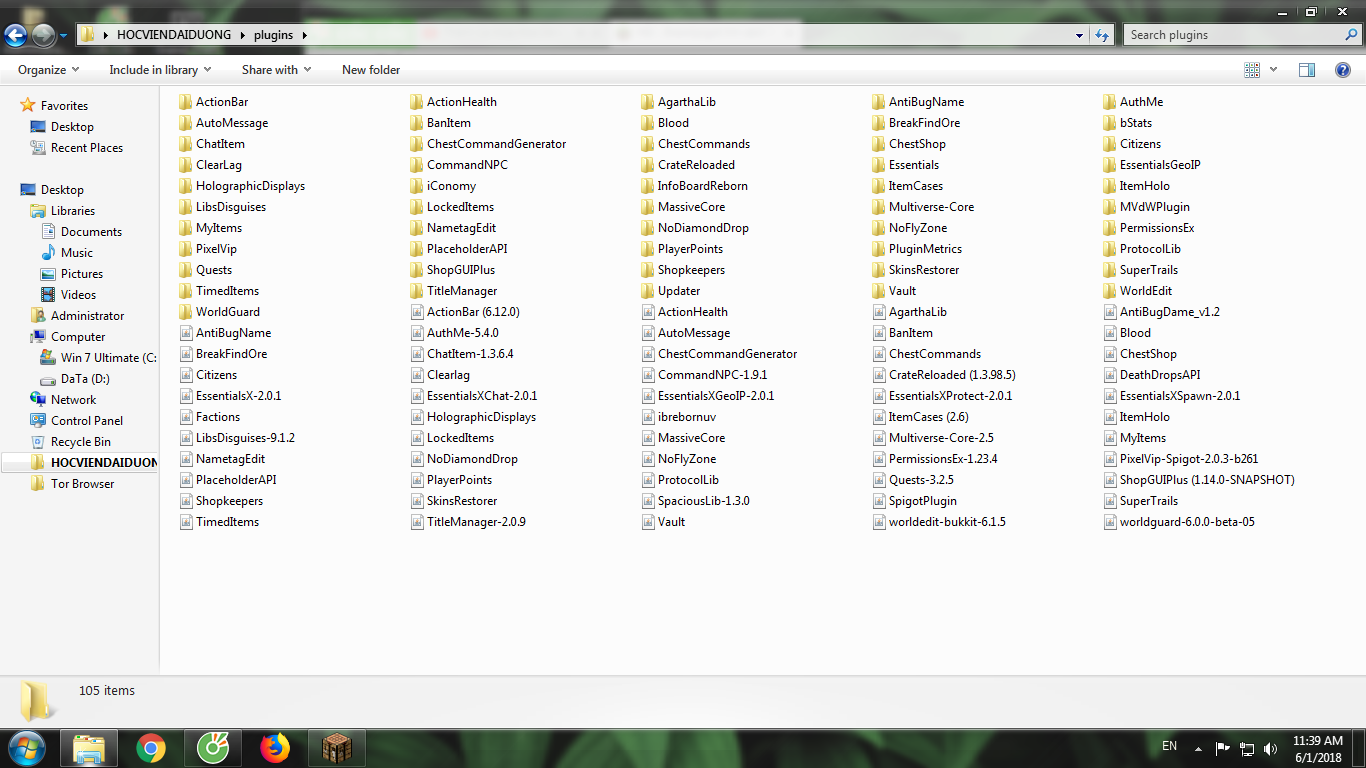Open the DaTa (D:) drive
1366x768 pixels.
85,379
